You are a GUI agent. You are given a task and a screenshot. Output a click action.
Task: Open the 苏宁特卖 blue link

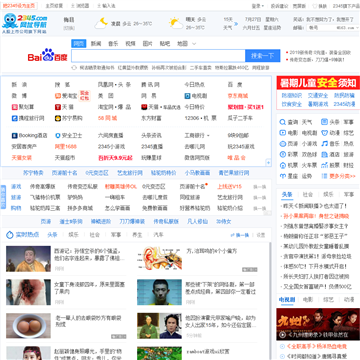(x=33, y=173)
